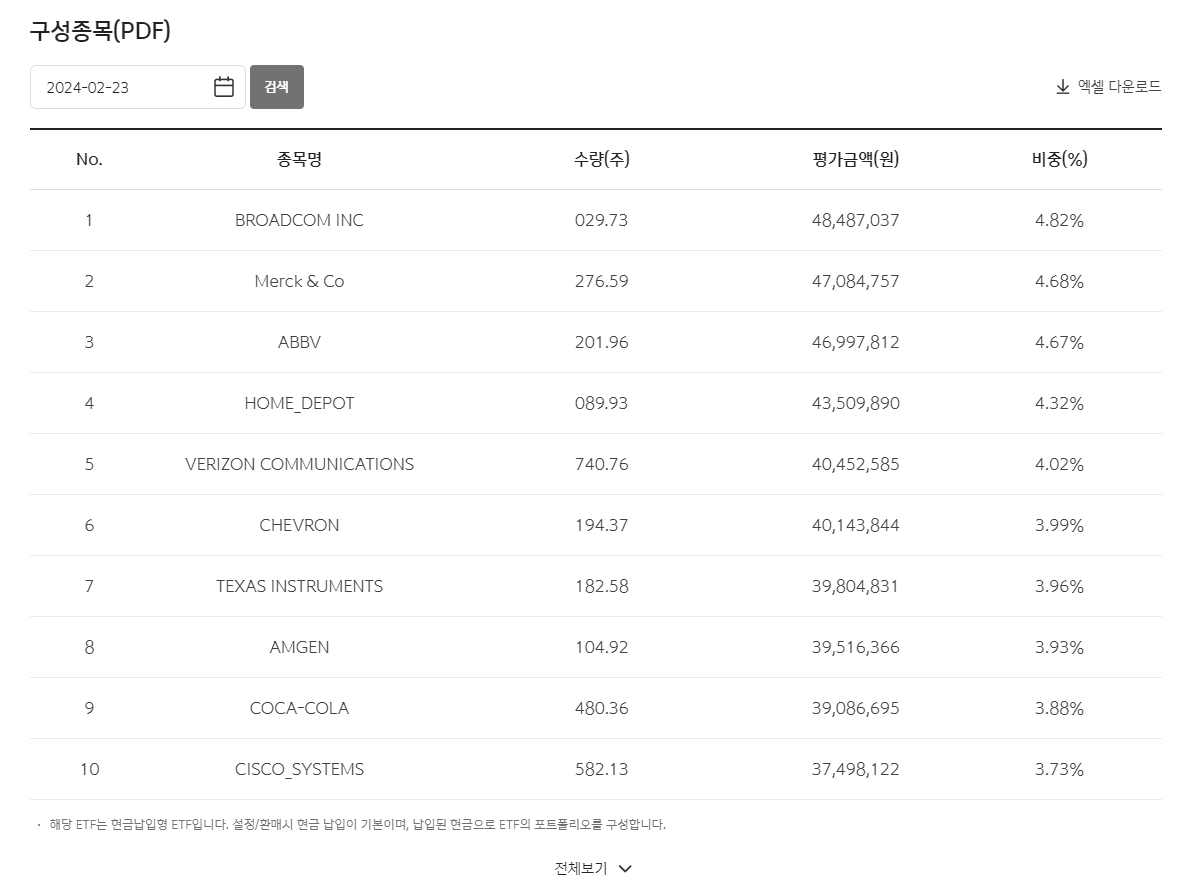Click the 3.99% weight value
1201x886 pixels.
point(1060,525)
